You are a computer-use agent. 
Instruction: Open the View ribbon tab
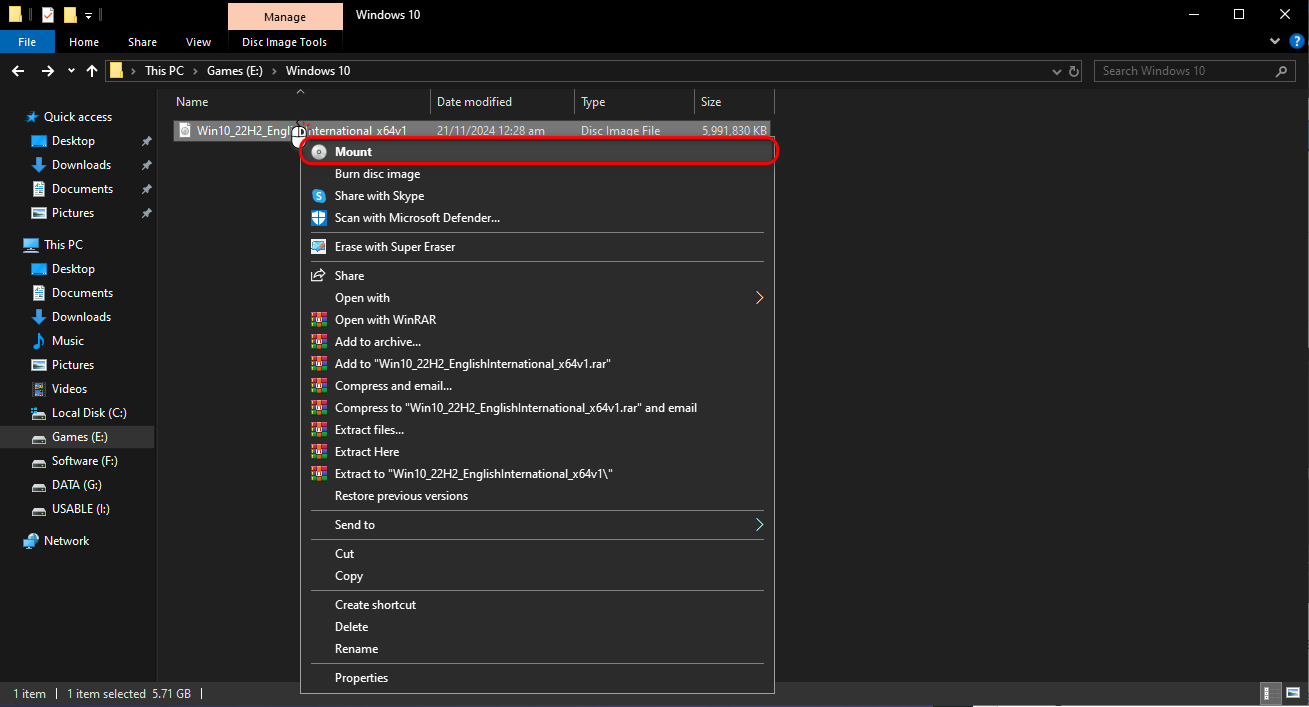pos(198,42)
